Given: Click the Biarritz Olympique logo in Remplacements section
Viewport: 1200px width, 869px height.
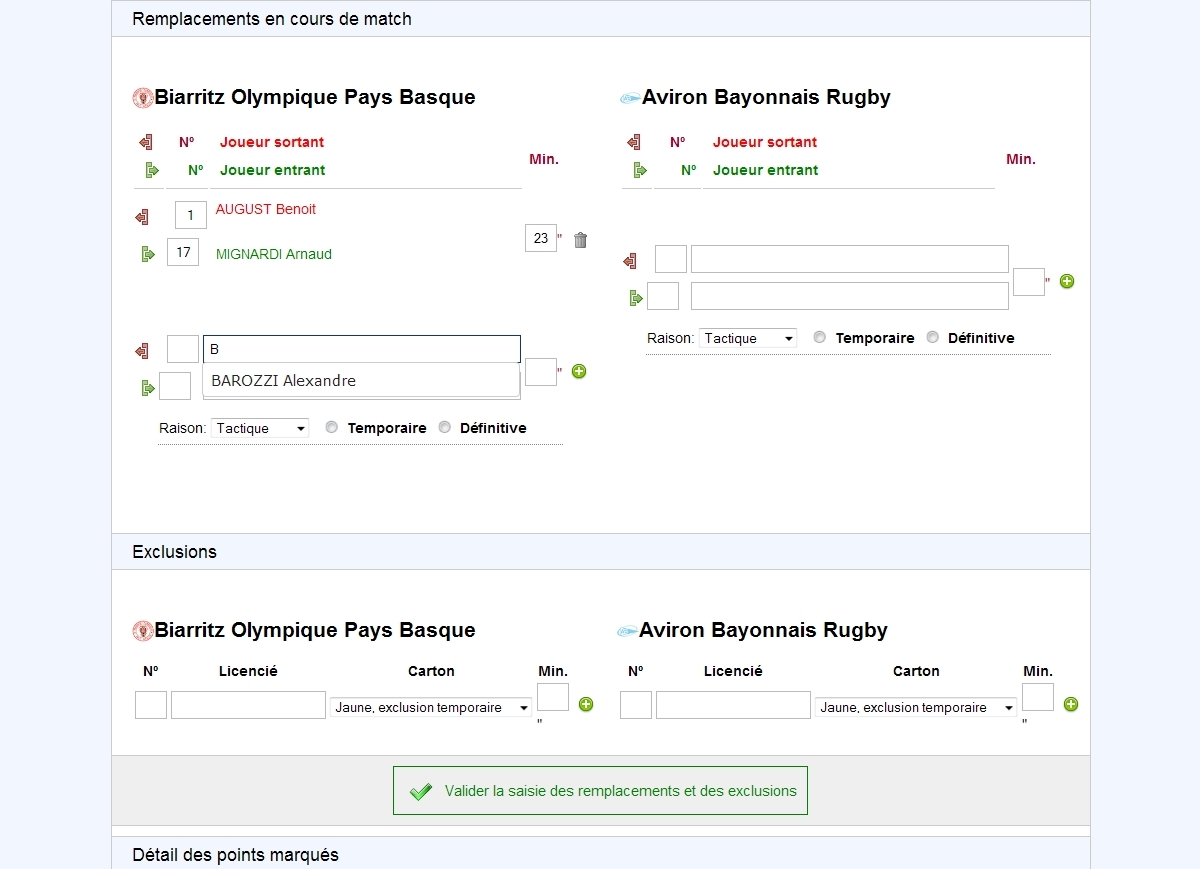Looking at the screenshot, I should [142, 98].
